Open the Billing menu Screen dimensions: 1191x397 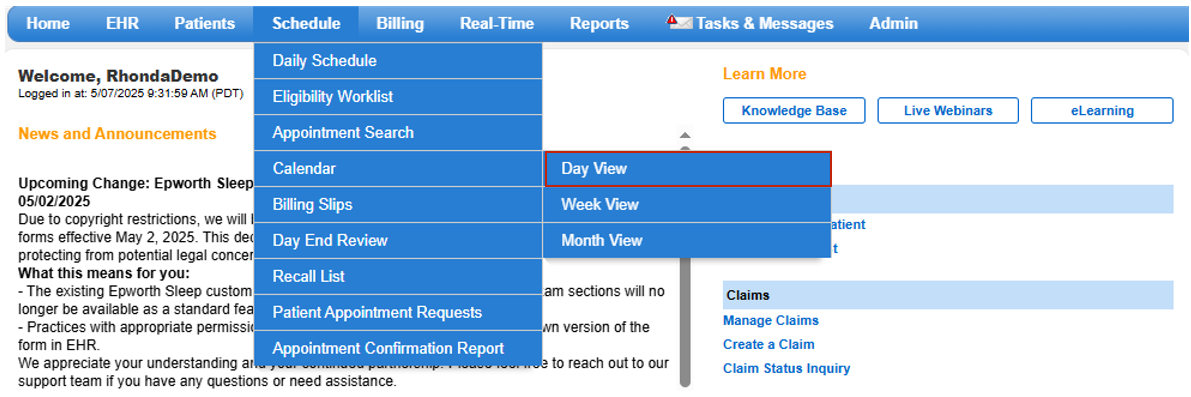(x=400, y=24)
